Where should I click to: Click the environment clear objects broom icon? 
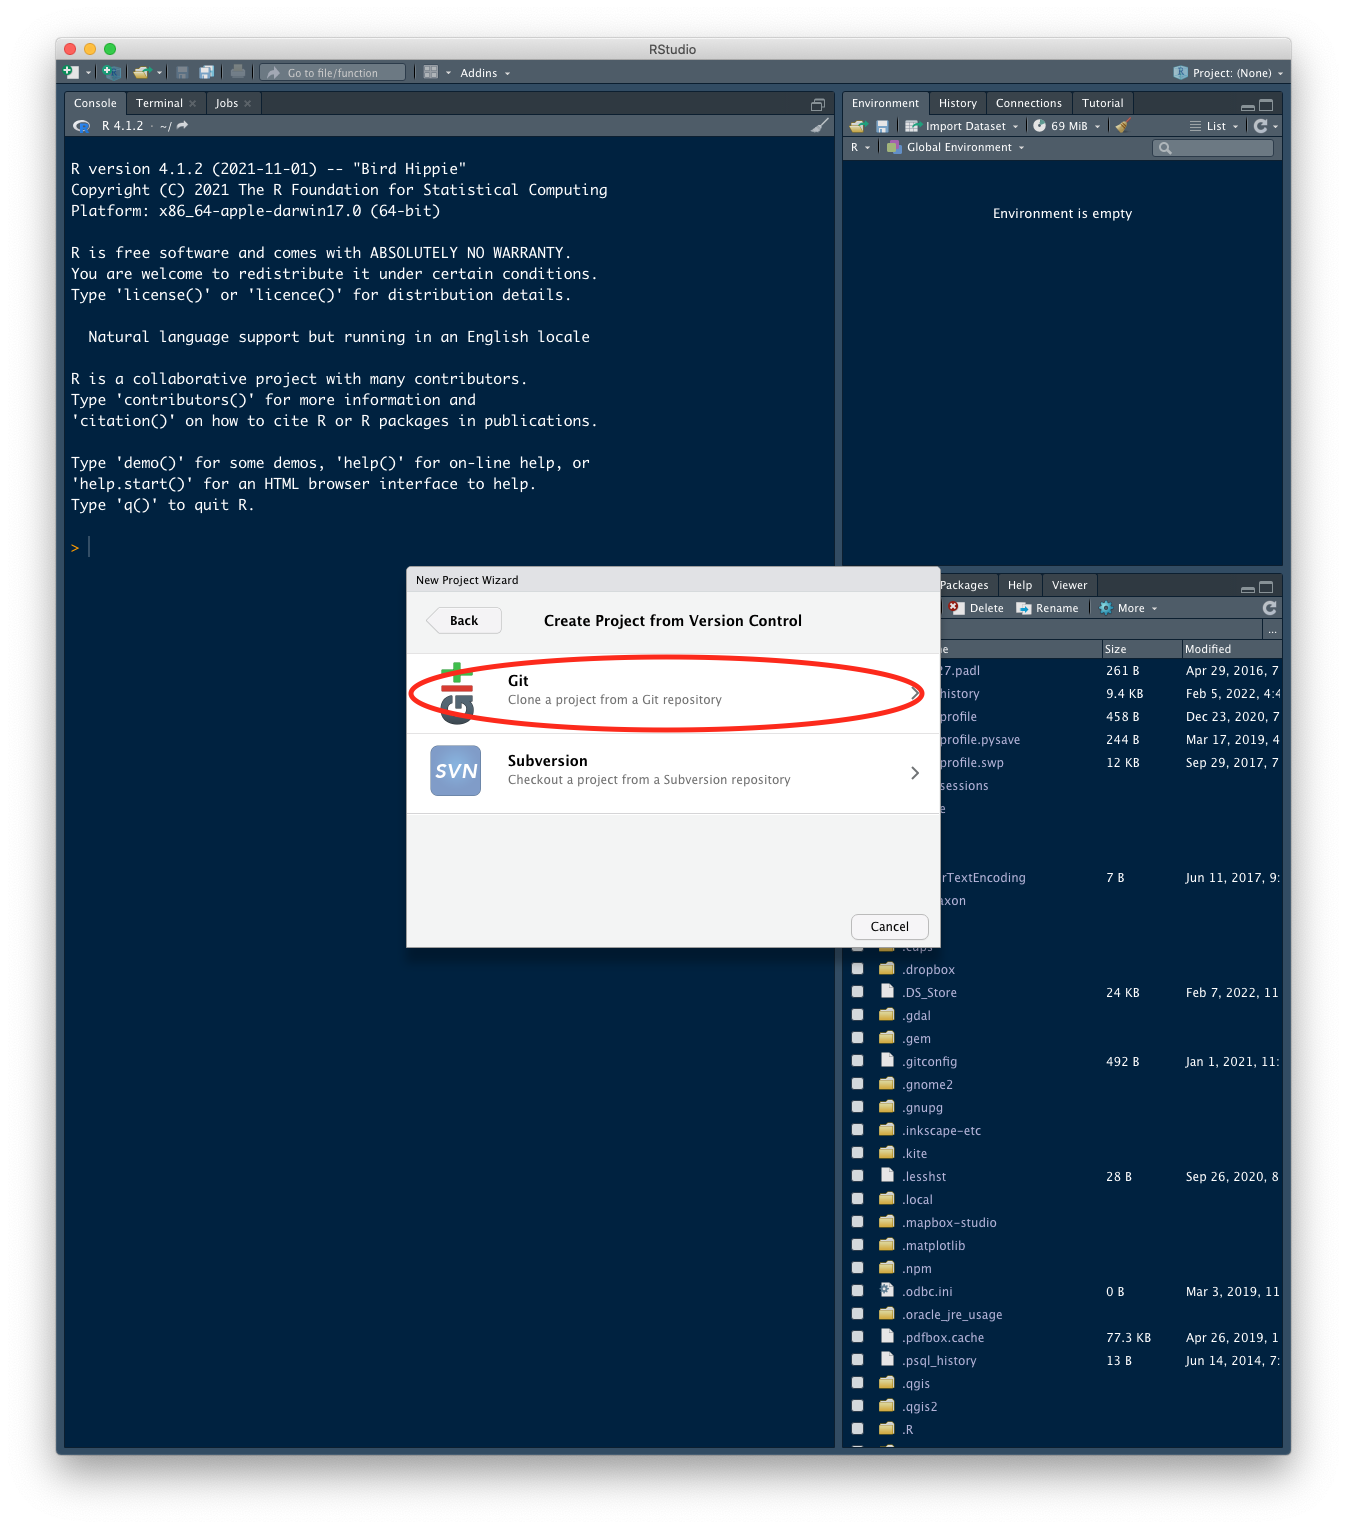[1122, 126]
